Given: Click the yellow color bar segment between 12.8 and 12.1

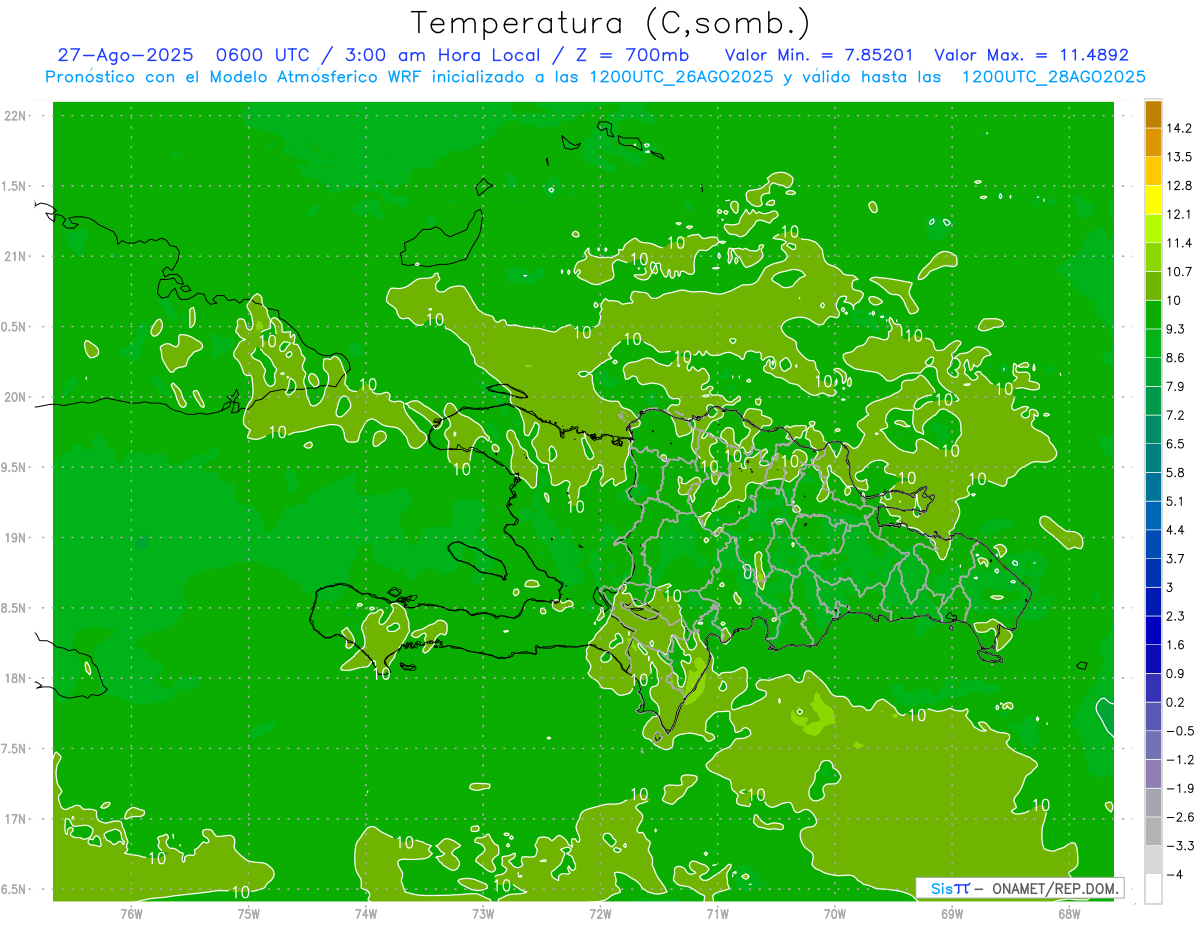Looking at the screenshot, I should (1153, 200).
